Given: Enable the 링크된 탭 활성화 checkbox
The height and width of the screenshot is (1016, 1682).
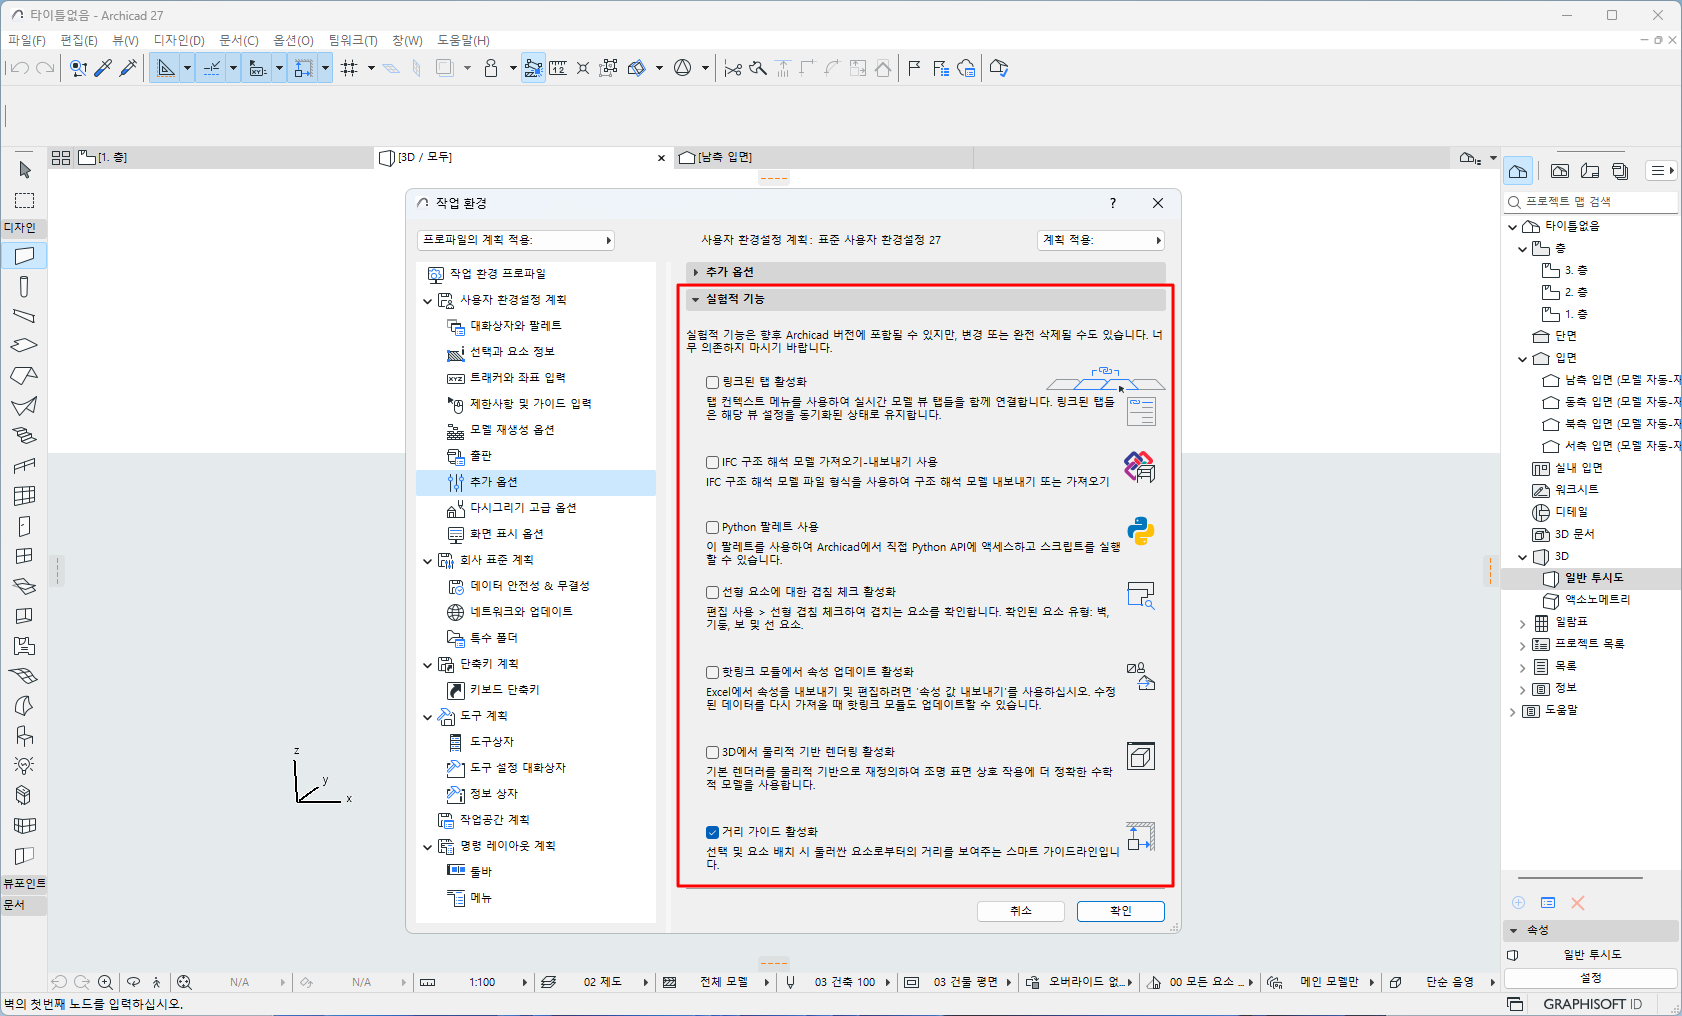Looking at the screenshot, I should pos(713,382).
